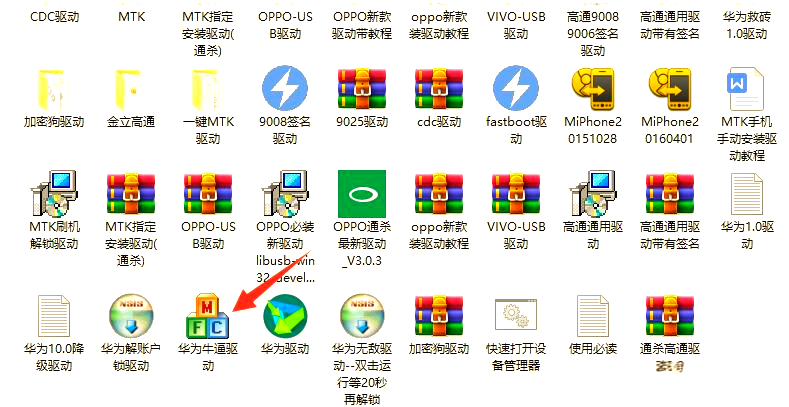The image size is (789, 407).
Task: Select the 华为牛逼驱动 MFC icon
Action: pos(208,317)
